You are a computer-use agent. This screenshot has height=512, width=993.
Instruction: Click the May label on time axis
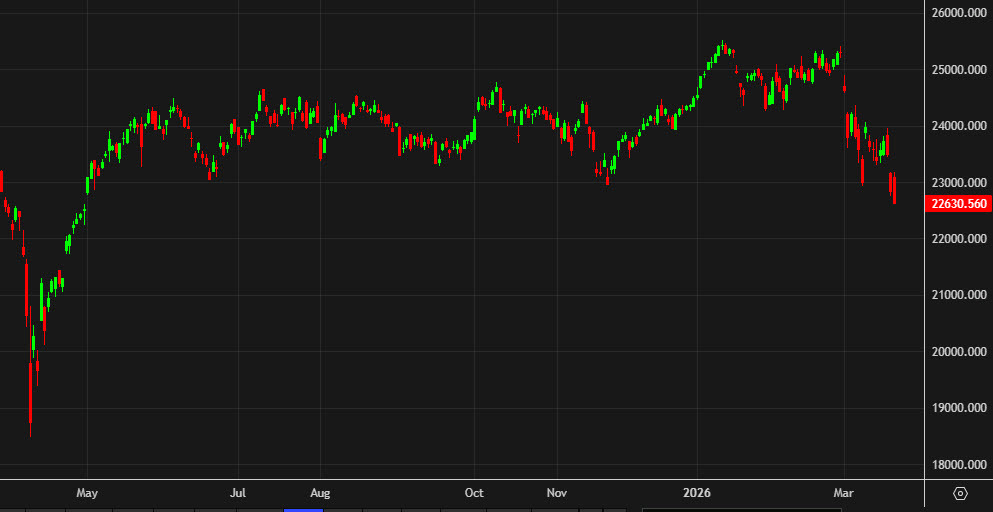pos(87,493)
